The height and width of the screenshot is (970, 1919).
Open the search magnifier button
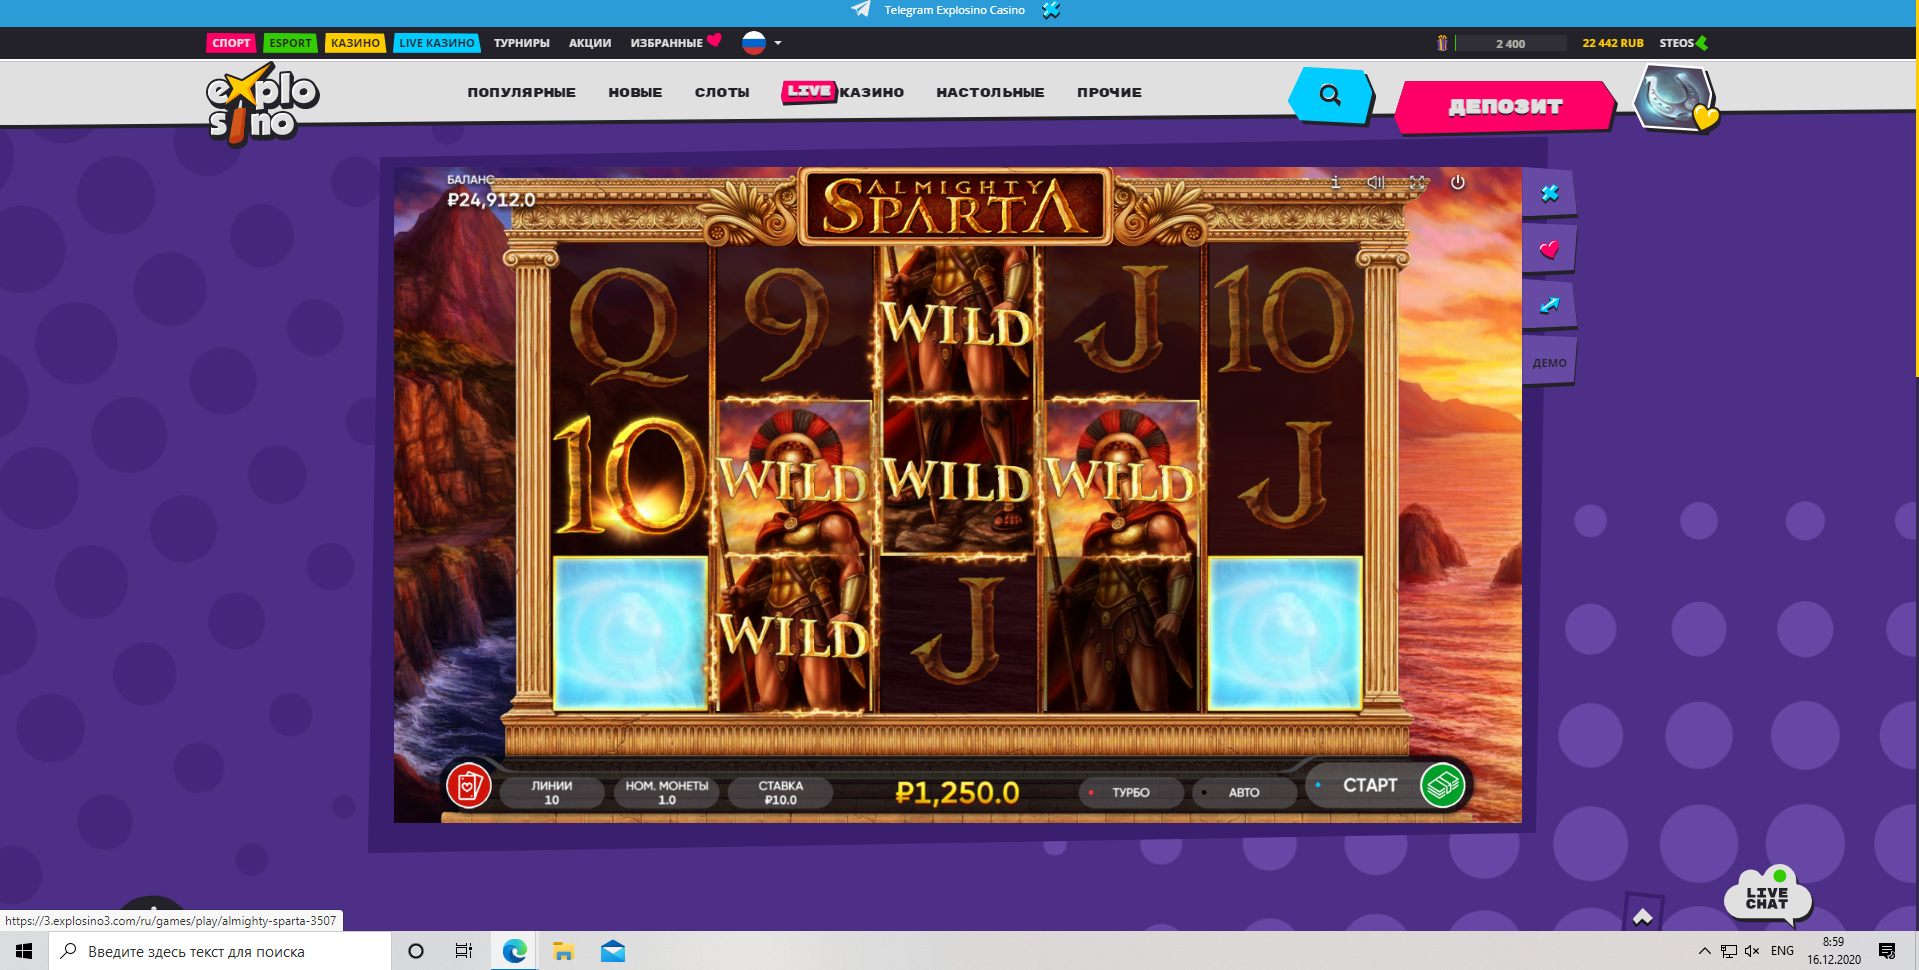1330,95
